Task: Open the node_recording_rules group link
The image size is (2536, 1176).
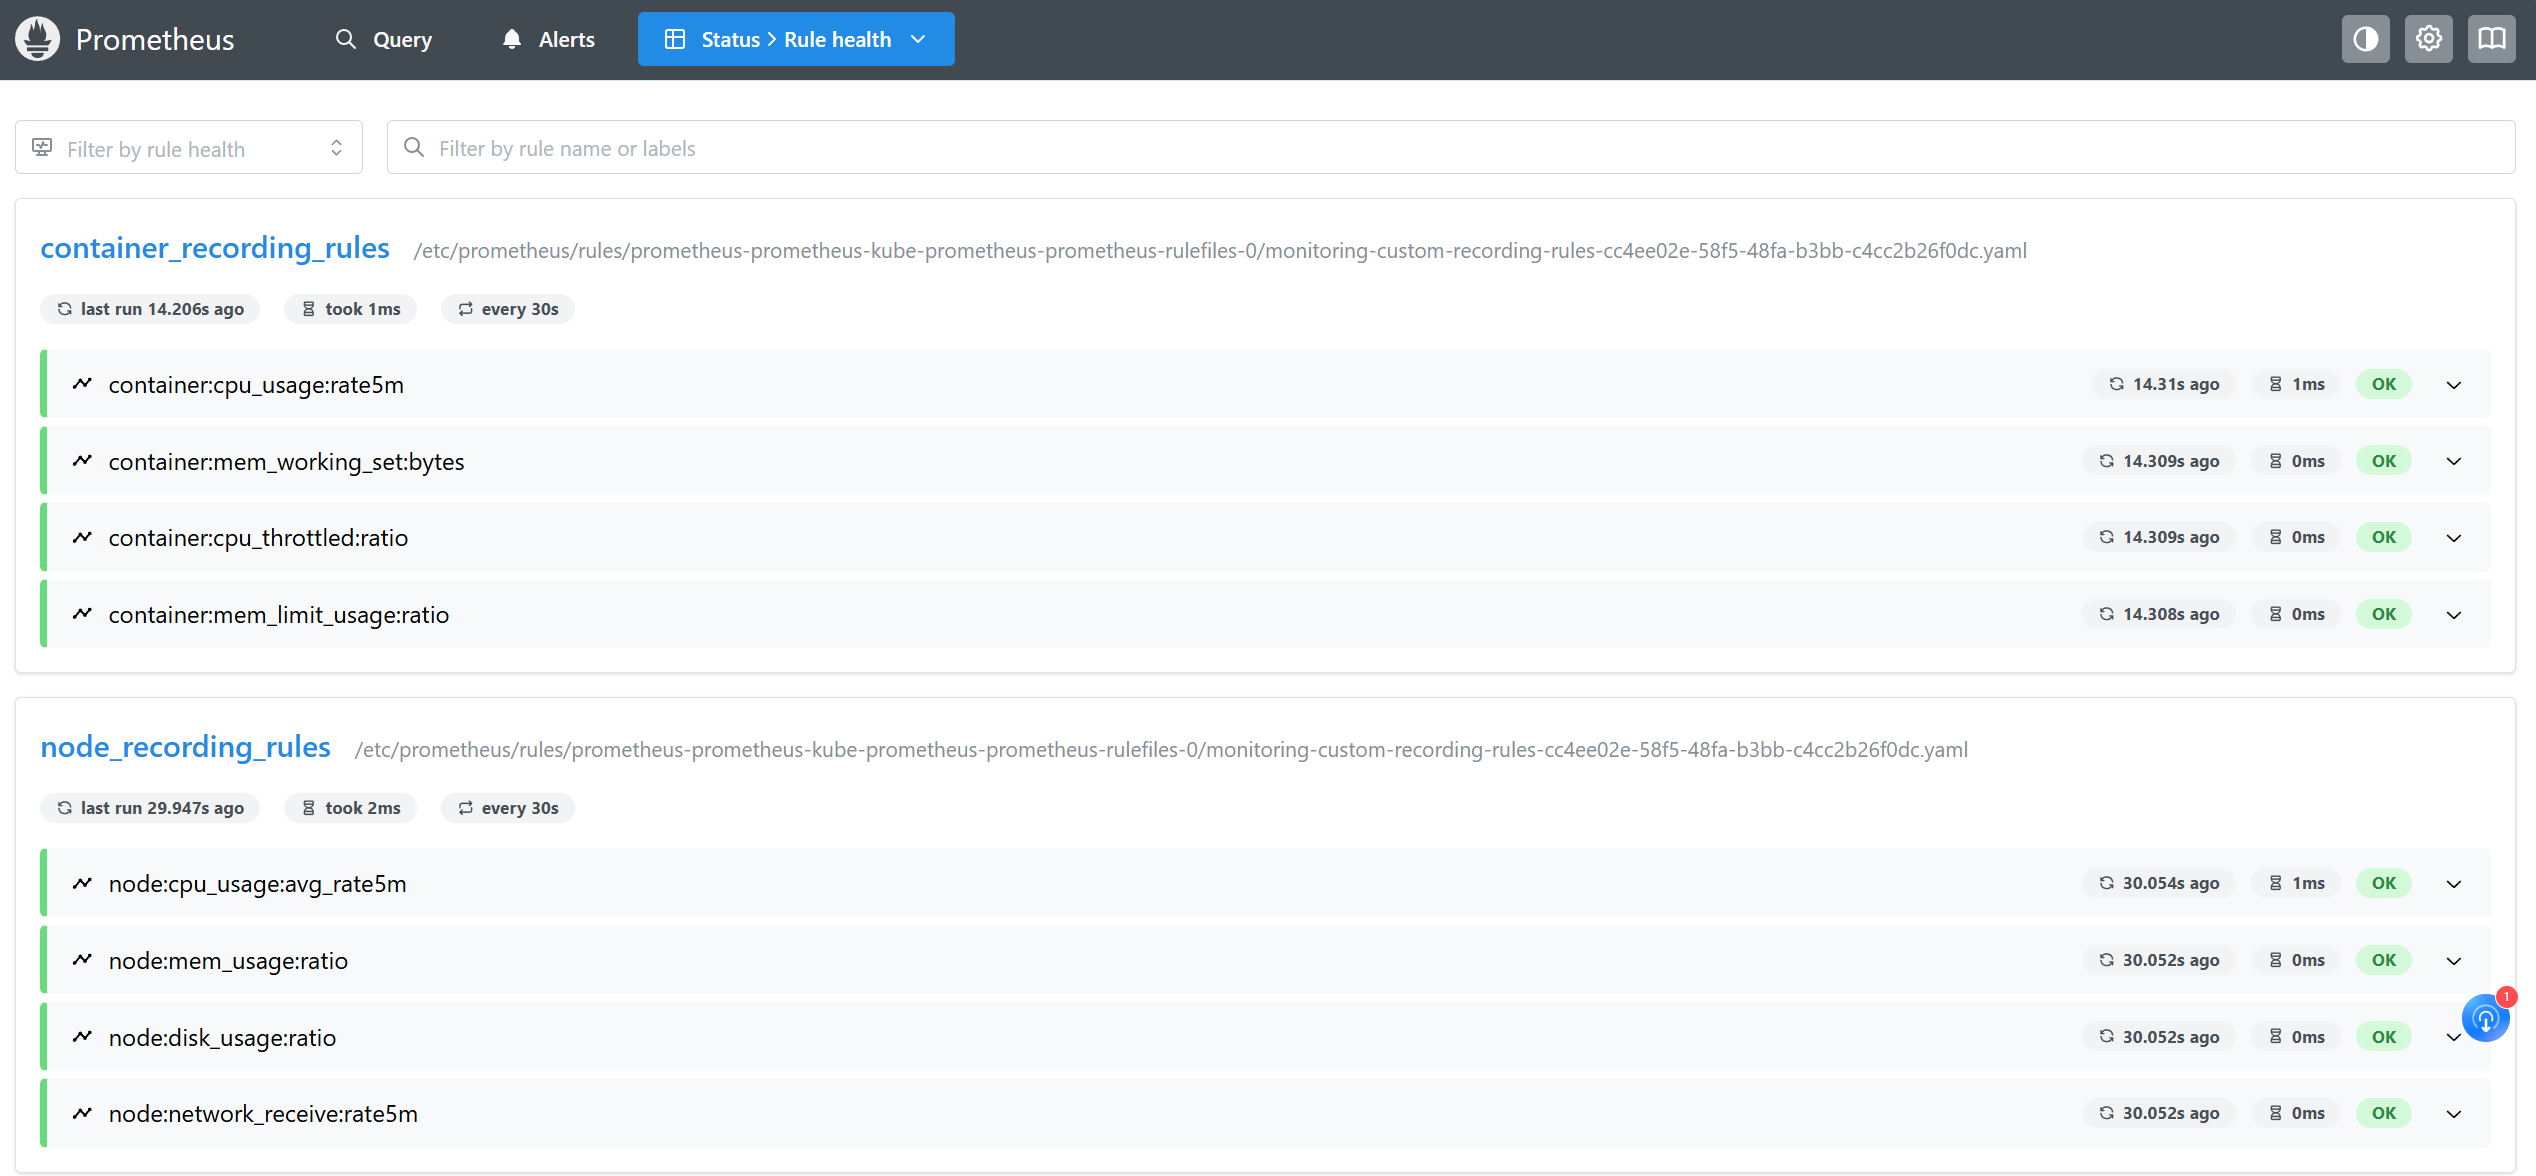Action: pyautogui.click(x=185, y=747)
